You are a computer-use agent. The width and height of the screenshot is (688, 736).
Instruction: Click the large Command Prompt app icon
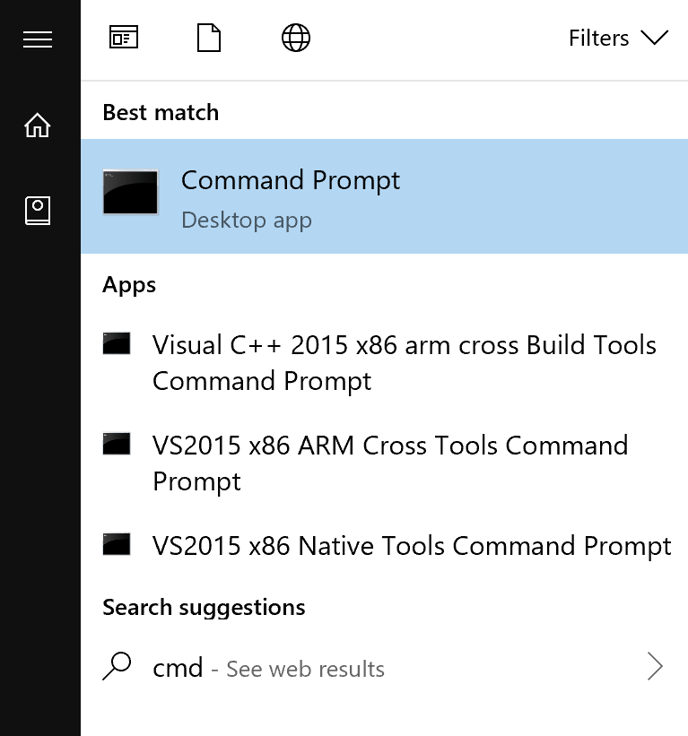130,193
